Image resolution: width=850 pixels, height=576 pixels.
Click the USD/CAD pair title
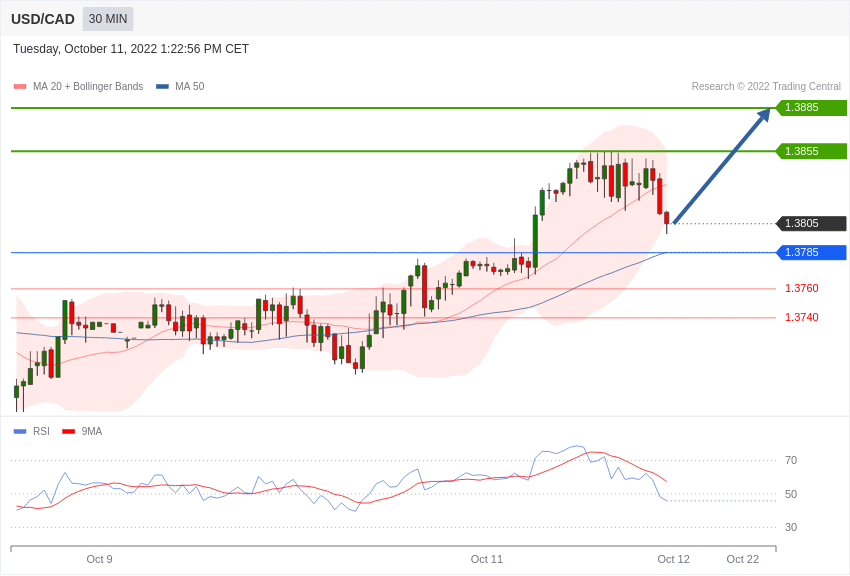pos(43,19)
